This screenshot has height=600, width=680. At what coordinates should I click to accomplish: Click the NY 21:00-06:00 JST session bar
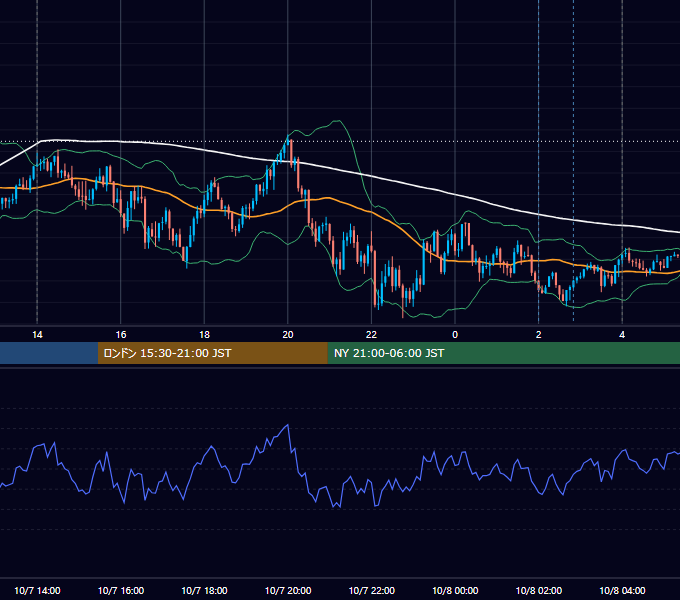[x=503, y=353]
